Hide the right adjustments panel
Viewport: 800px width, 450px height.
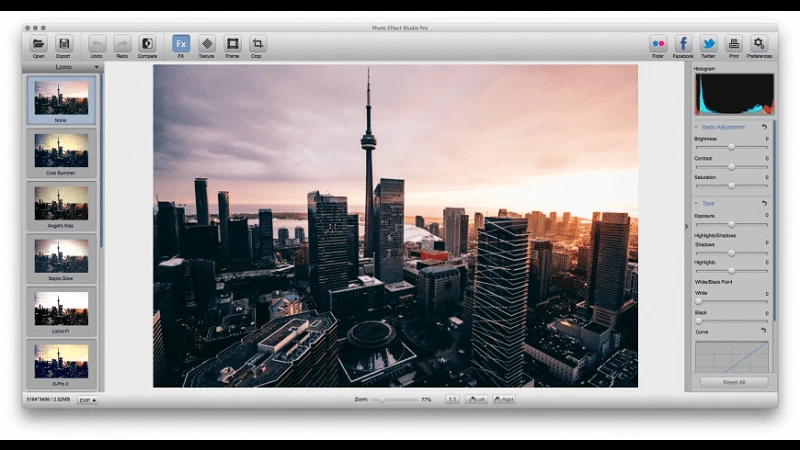click(686, 226)
